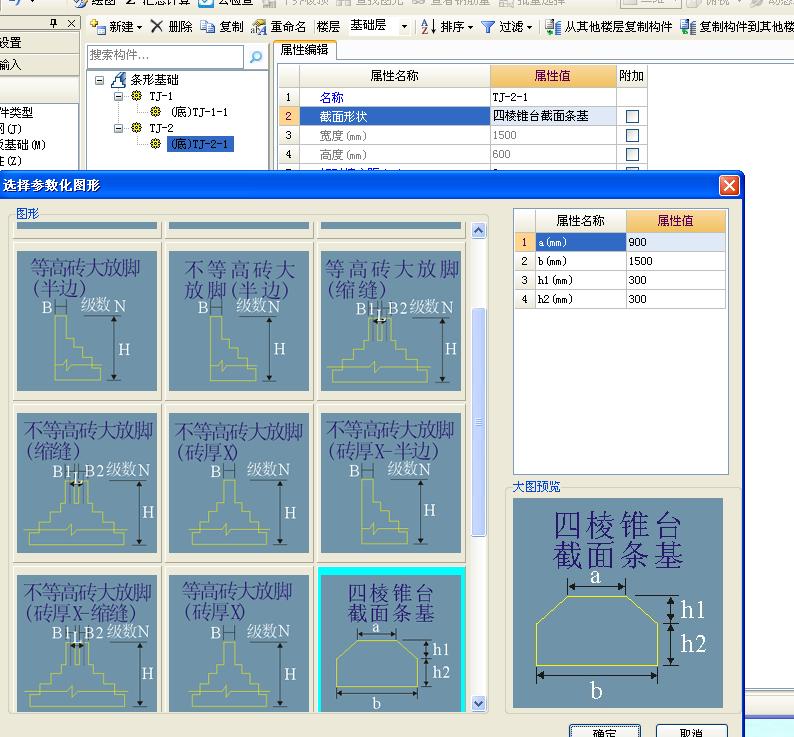The width and height of the screenshot is (794, 737).
Task: Click the 新建 (New) toolbar icon
Action: pyautogui.click(x=98, y=26)
